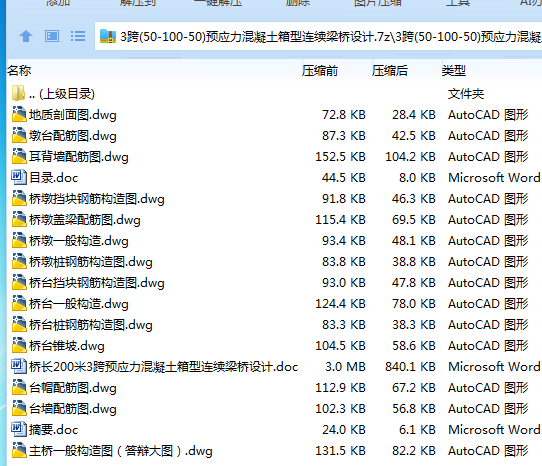Click the icon of 桥台桩钢筋构造图.dwg
This screenshot has width=542, height=466.
pyautogui.click(x=19, y=325)
